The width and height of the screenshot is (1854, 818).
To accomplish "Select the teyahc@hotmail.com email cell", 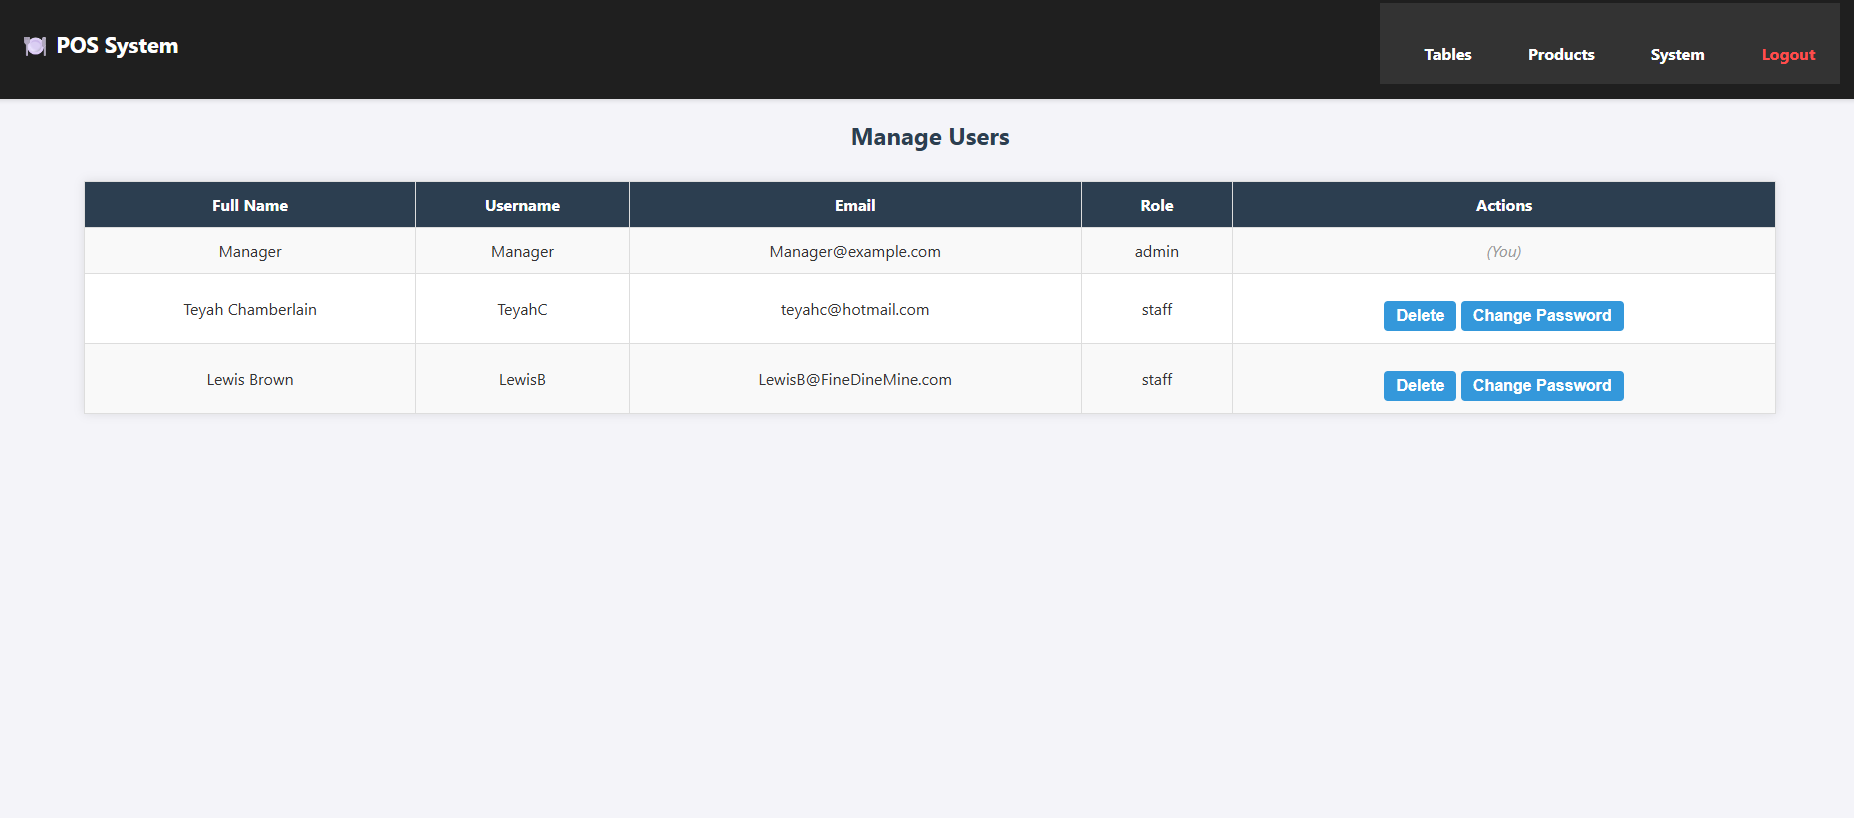I will pos(855,310).
